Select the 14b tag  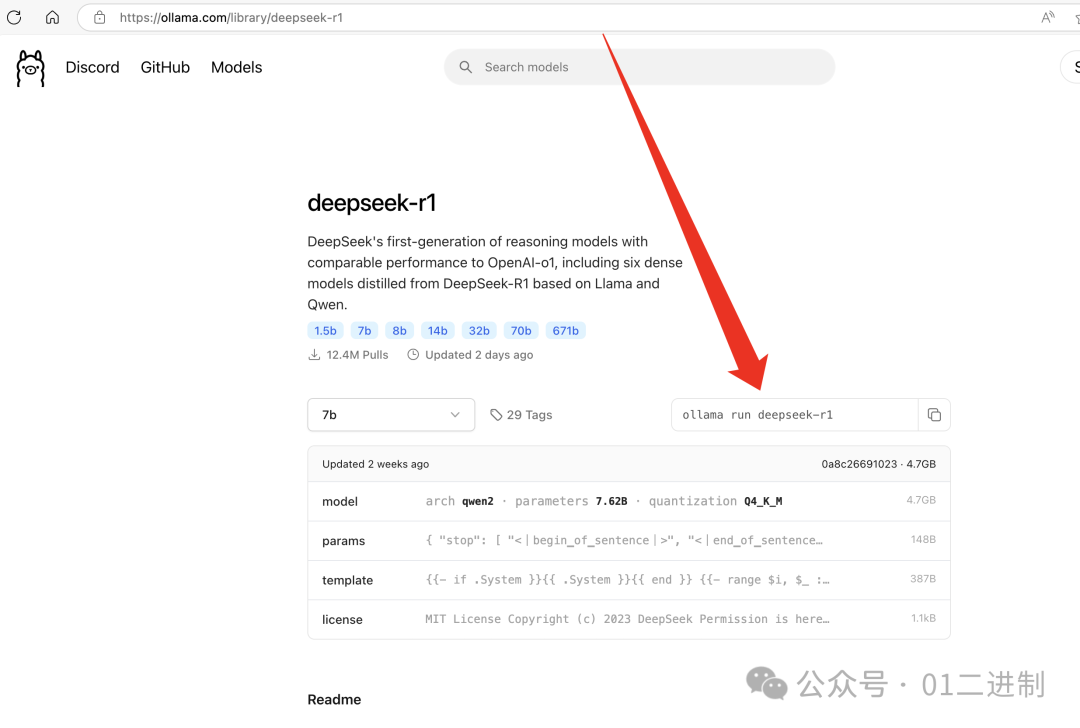(x=437, y=331)
